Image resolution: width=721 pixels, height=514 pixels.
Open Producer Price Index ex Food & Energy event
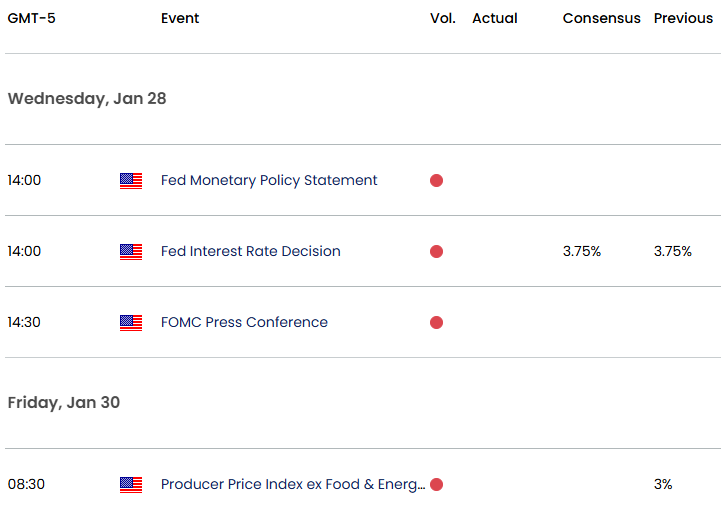tap(292, 485)
